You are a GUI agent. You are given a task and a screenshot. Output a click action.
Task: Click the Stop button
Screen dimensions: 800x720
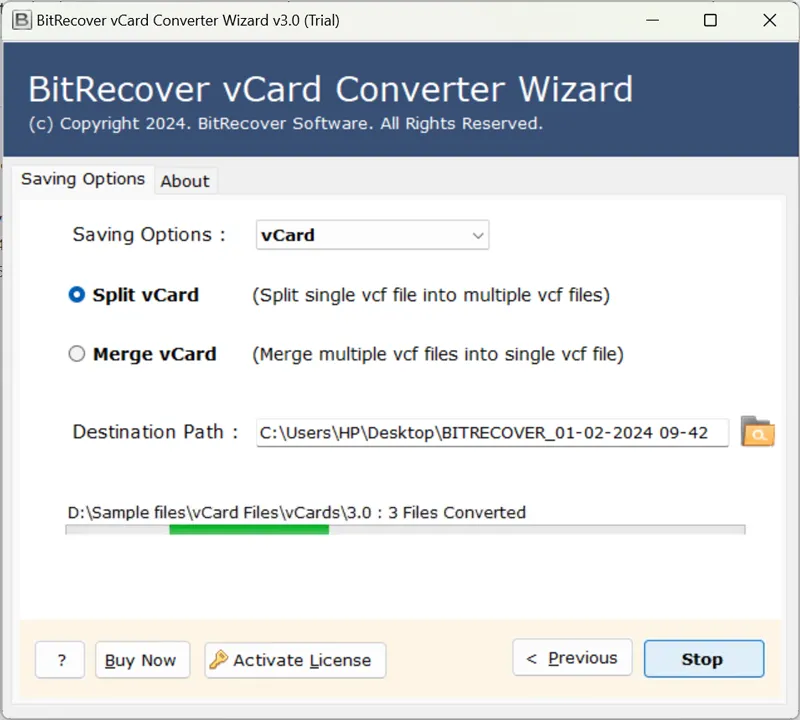click(x=704, y=659)
